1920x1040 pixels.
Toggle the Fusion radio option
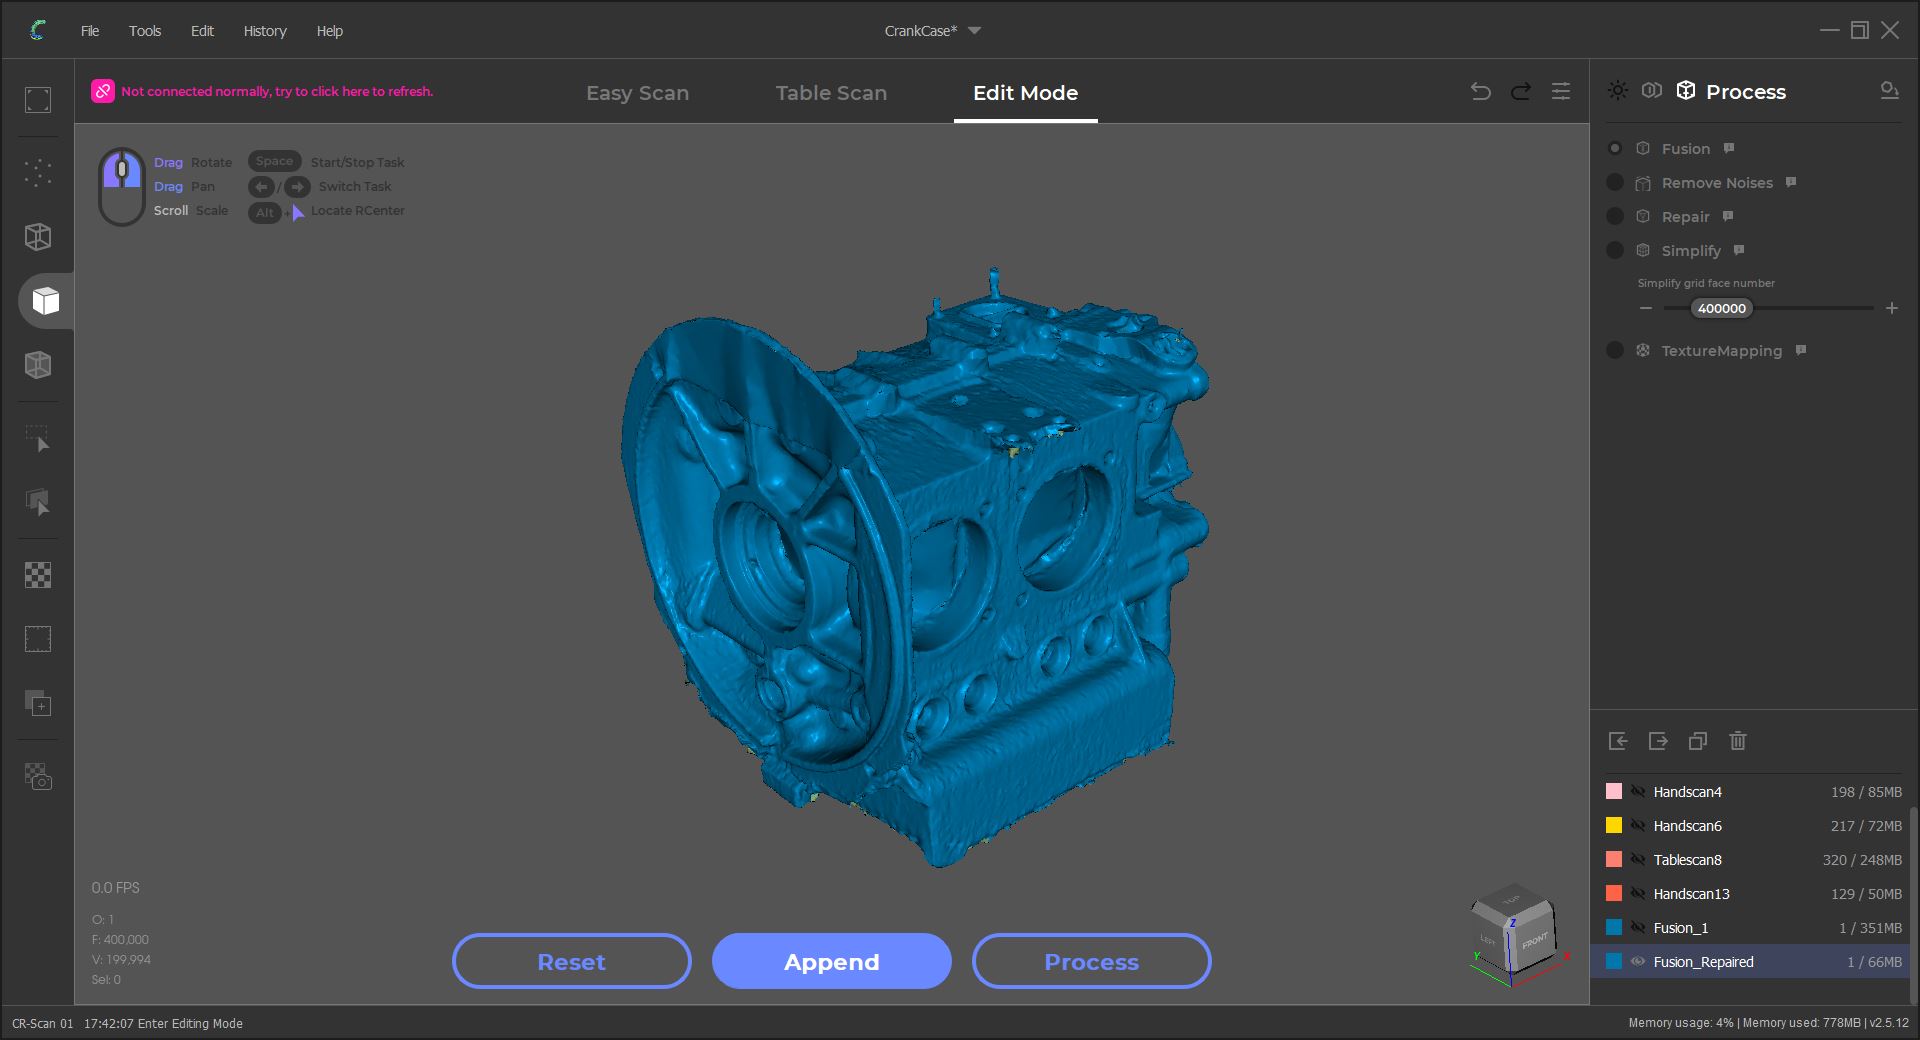tap(1615, 149)
